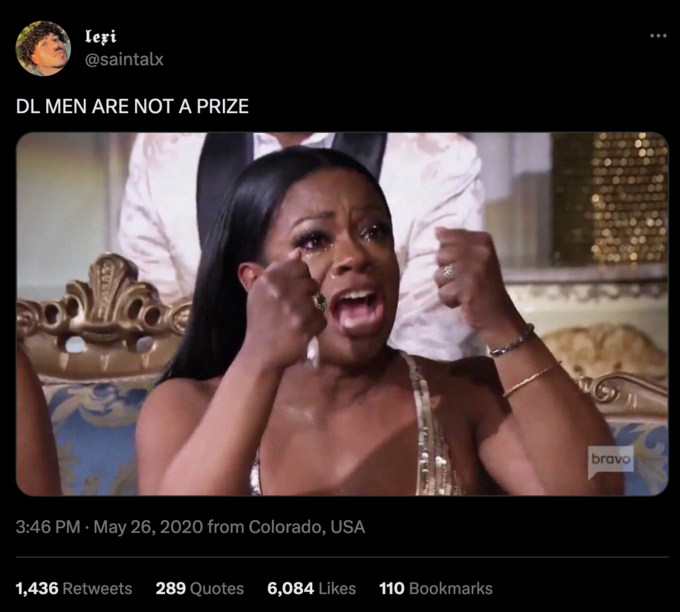Show the 289 Quotes

point(199,589)
